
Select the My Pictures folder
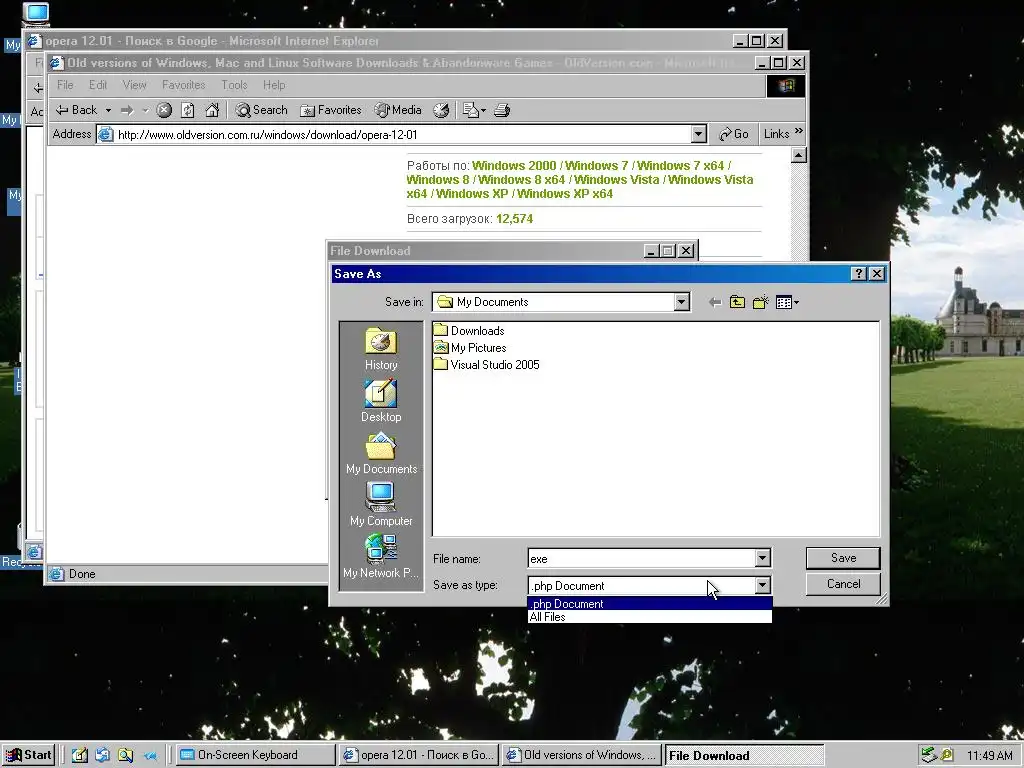470,347
